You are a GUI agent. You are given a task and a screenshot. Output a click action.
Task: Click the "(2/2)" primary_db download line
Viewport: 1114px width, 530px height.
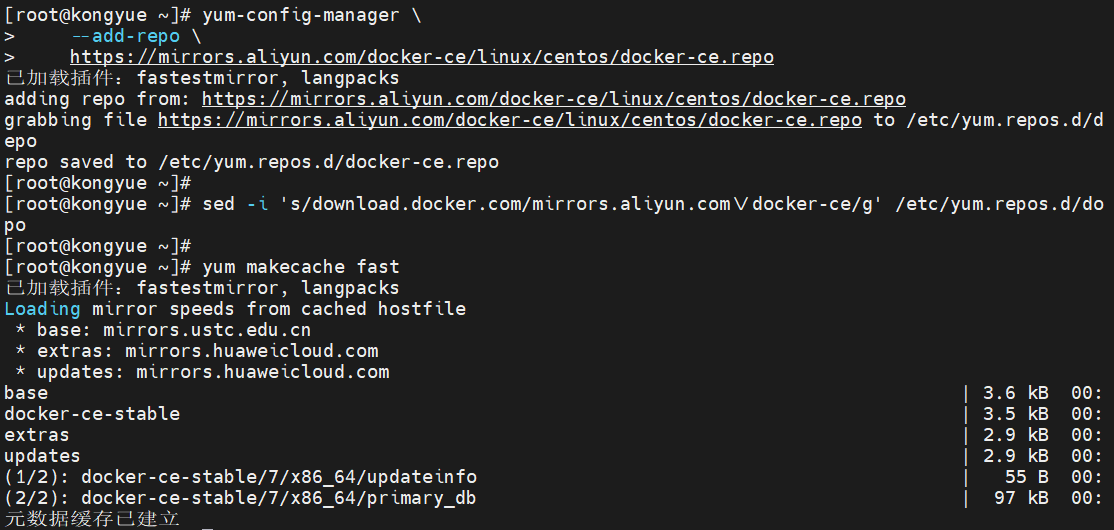click(246, 498)
